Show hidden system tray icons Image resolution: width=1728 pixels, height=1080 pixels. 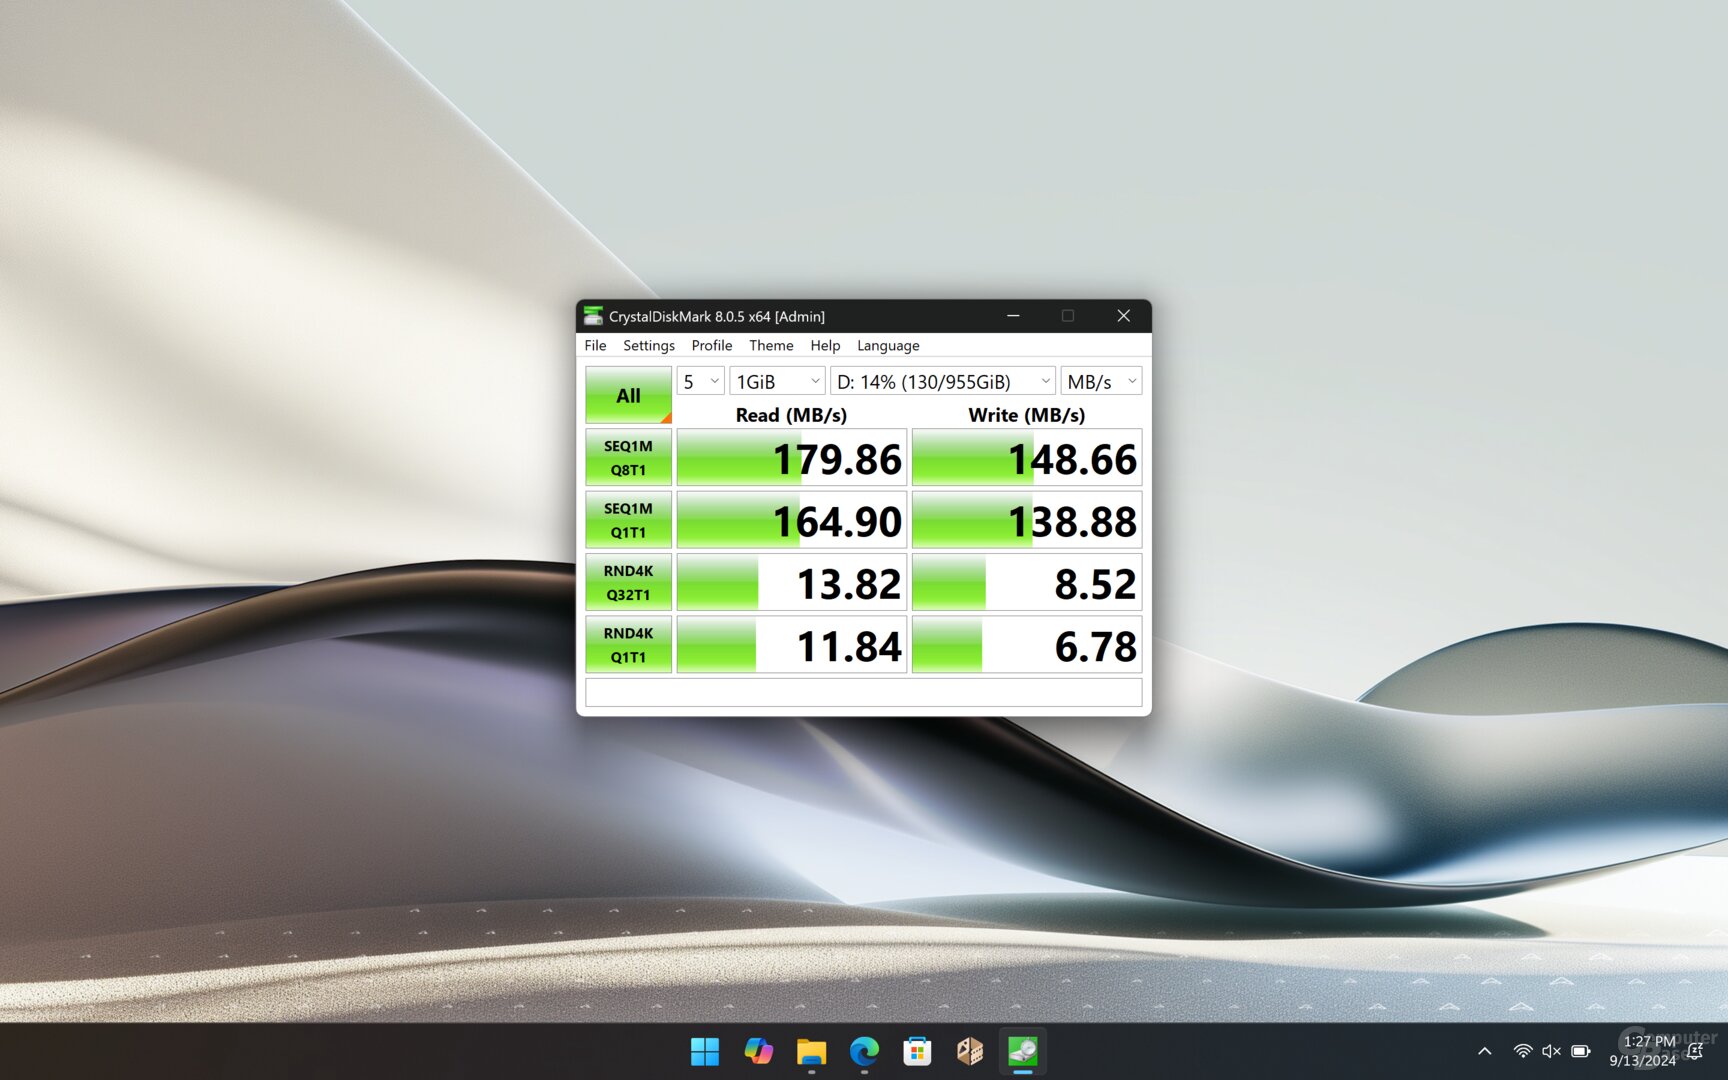[1484, 1051]
